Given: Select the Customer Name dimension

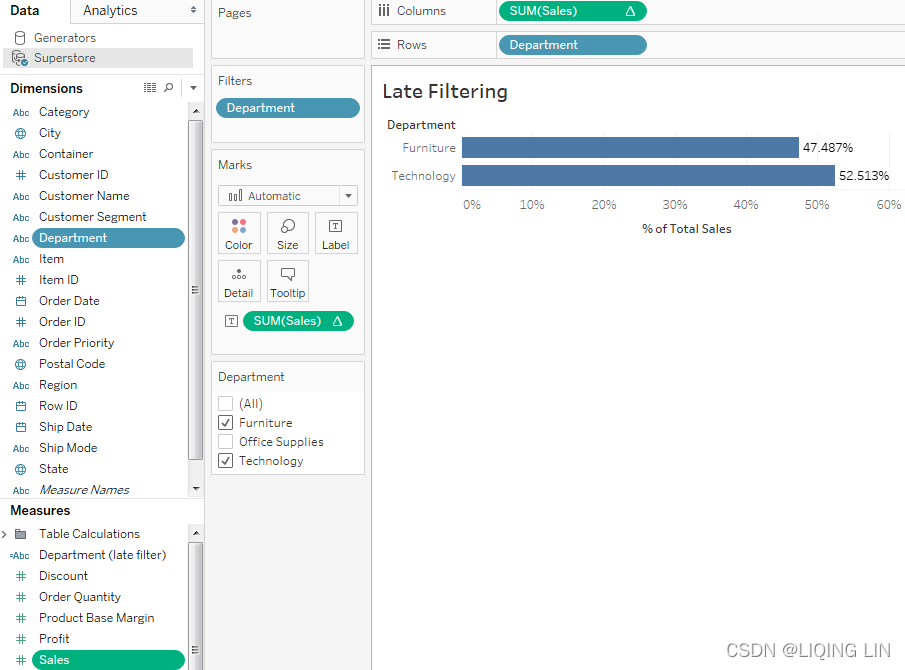Looking at the screenshot, I should pos(84,196).
